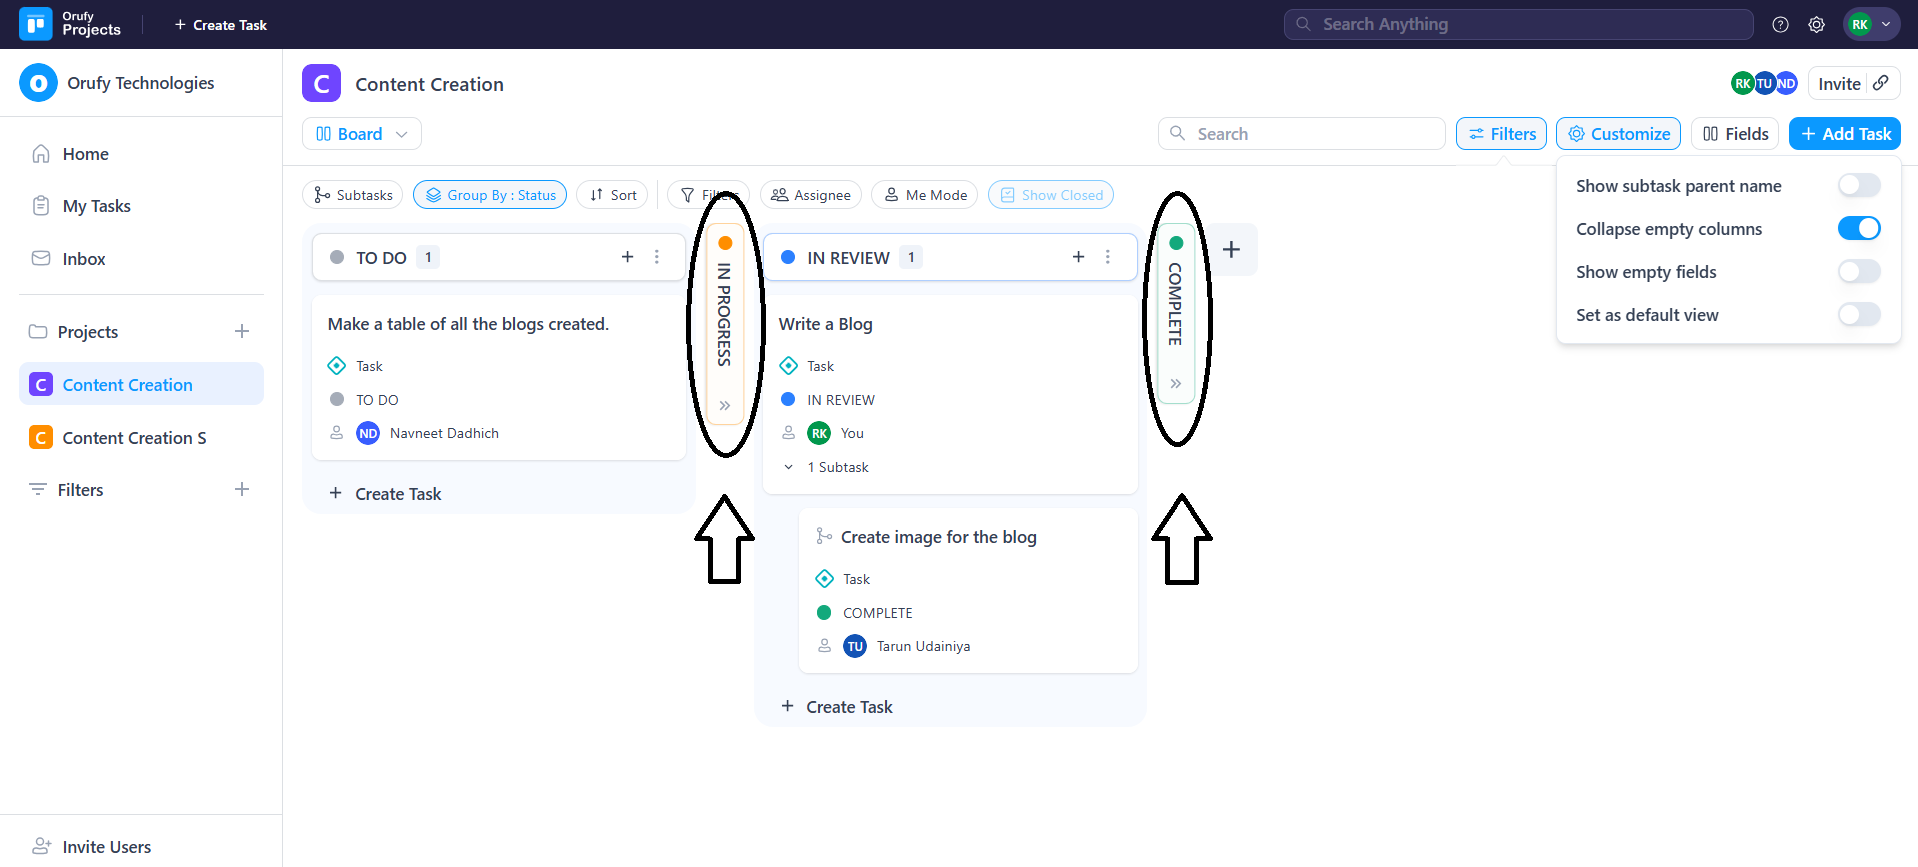The width and height of the screenshot is (1918, 867).
Task: Enable Show subtask parent name toggle
Action: [x=1858, y=186]
